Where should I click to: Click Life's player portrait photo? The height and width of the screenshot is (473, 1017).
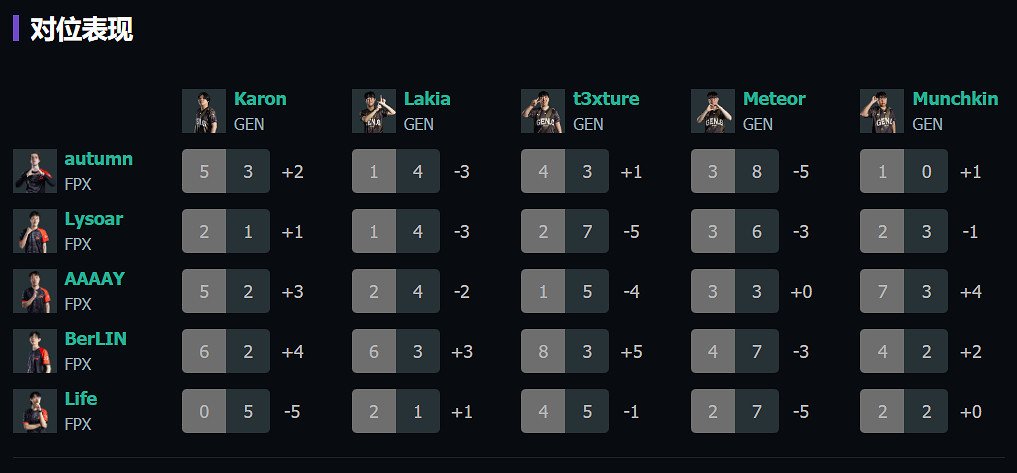tap(35, 411)
